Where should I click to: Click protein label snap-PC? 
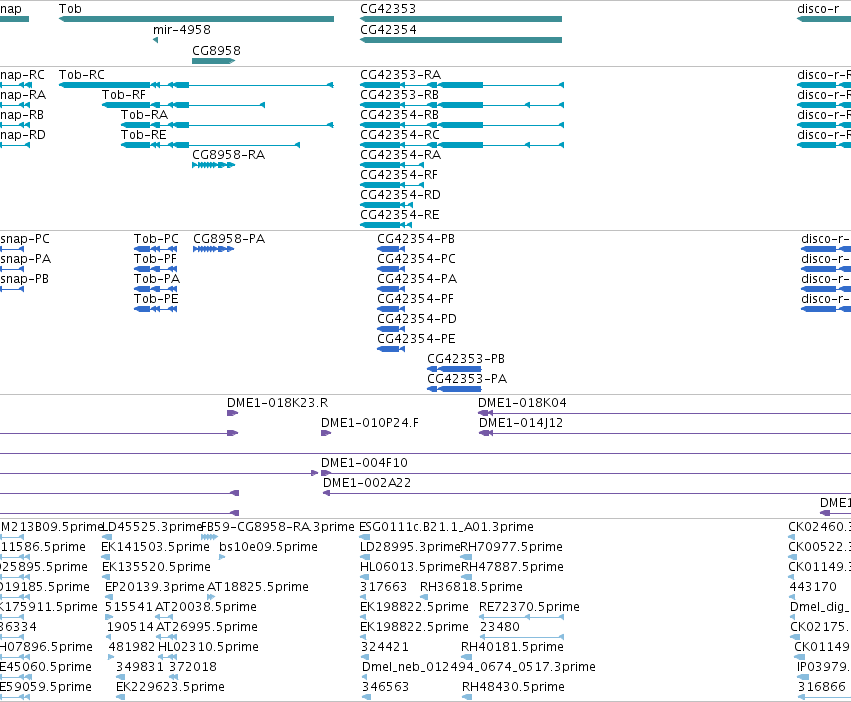[24, 239]
